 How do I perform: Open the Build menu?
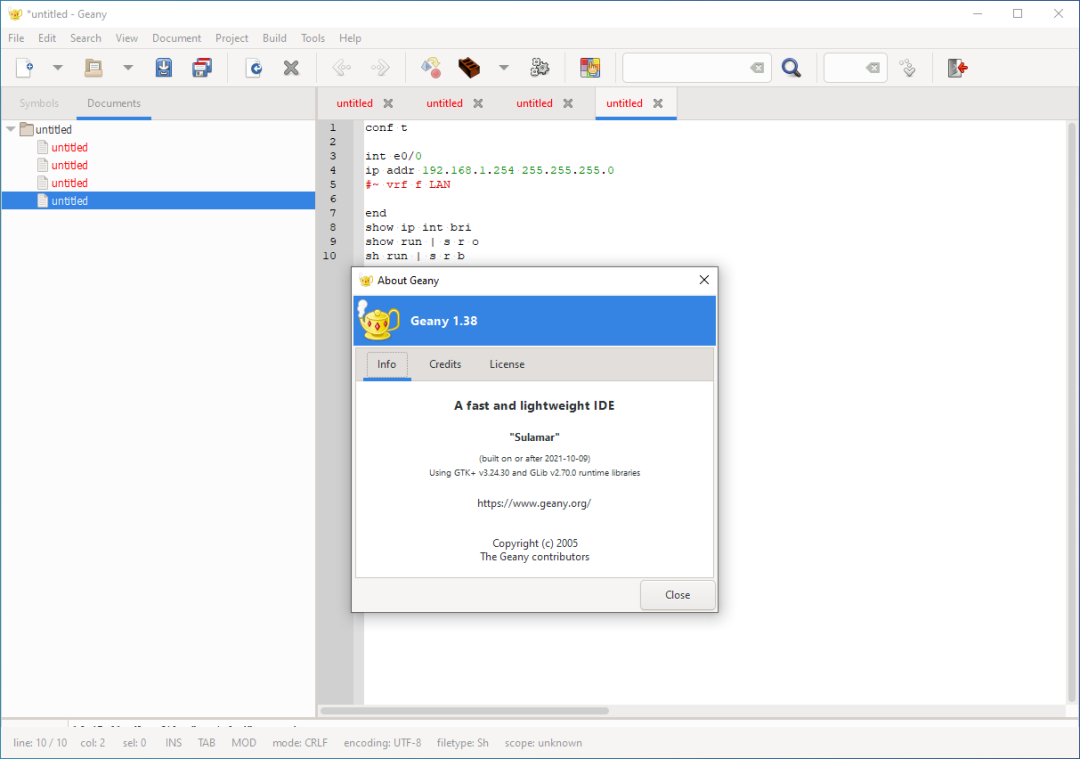click(274, 38)
